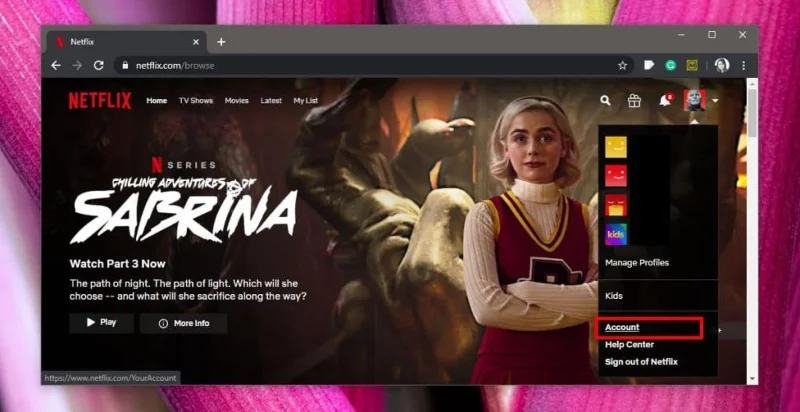
Task: Select the dark red gift-face profile
Action: coord(616,205)
